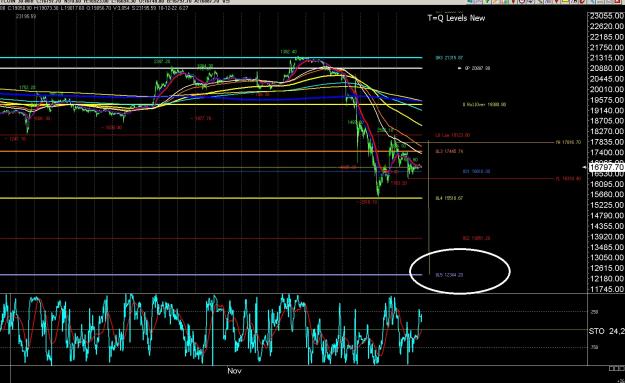
Task: Select the current price tag 16797.70
Action: 607,167
